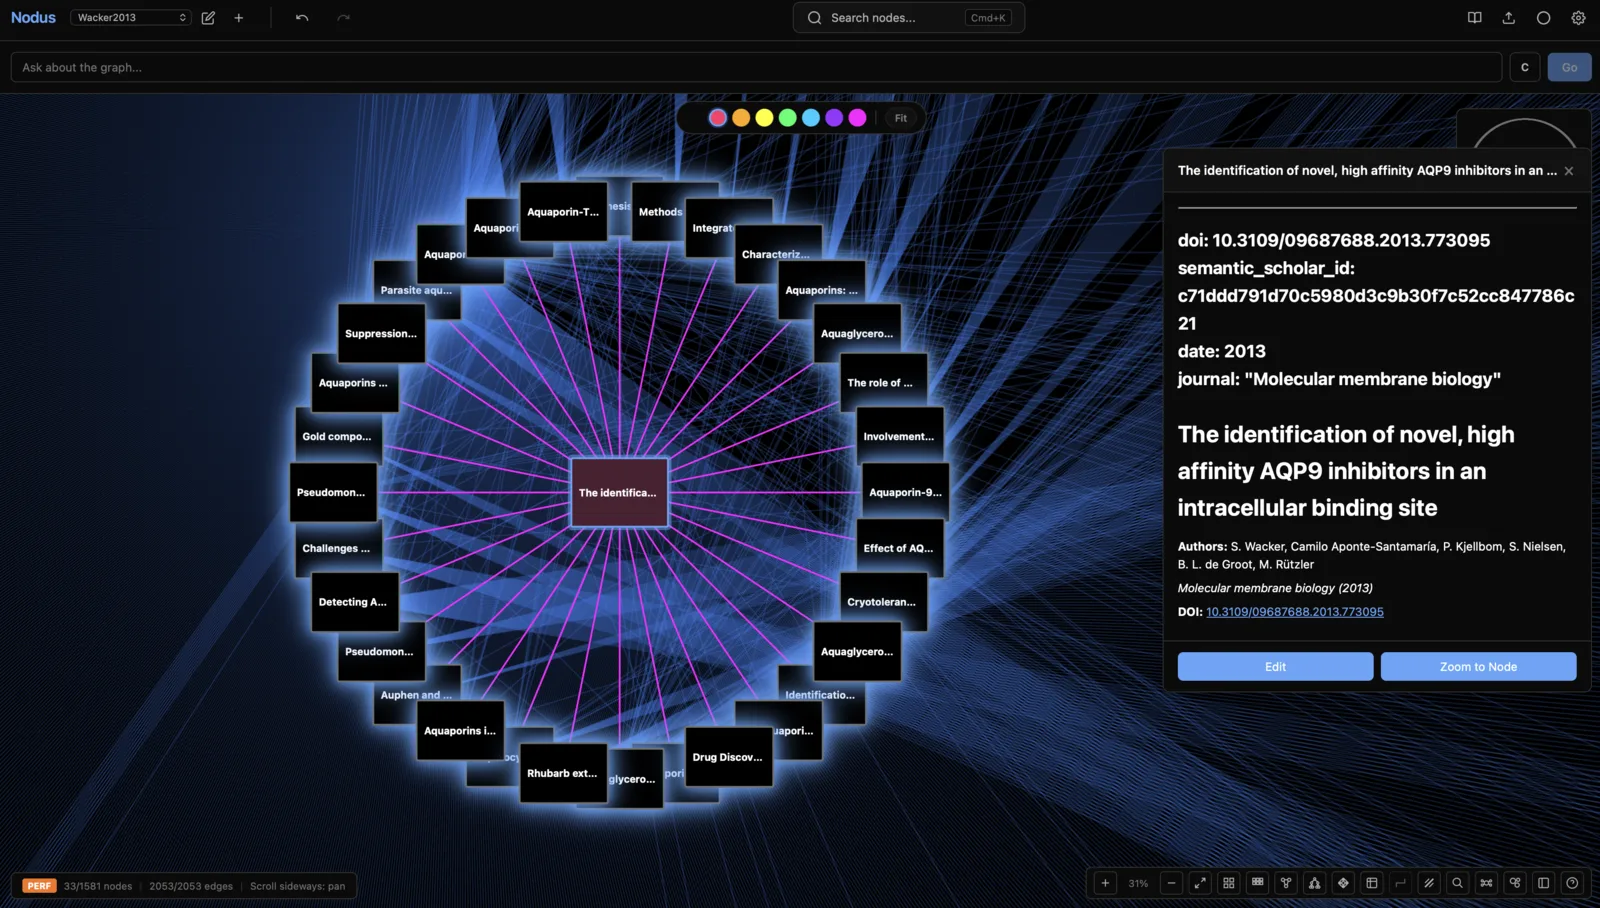This screenshot has width=1600, height=908.
Task: Select the 'Aquaporin-9...' node
Action: 905,492
